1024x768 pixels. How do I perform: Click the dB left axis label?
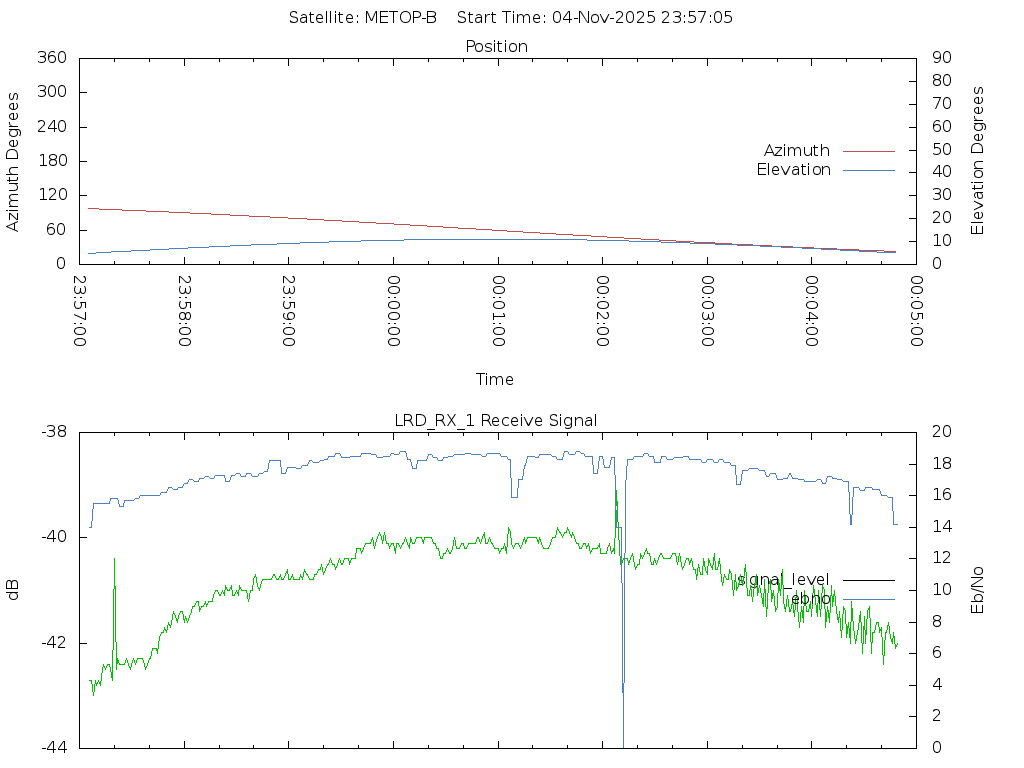(x=13, y=590)
